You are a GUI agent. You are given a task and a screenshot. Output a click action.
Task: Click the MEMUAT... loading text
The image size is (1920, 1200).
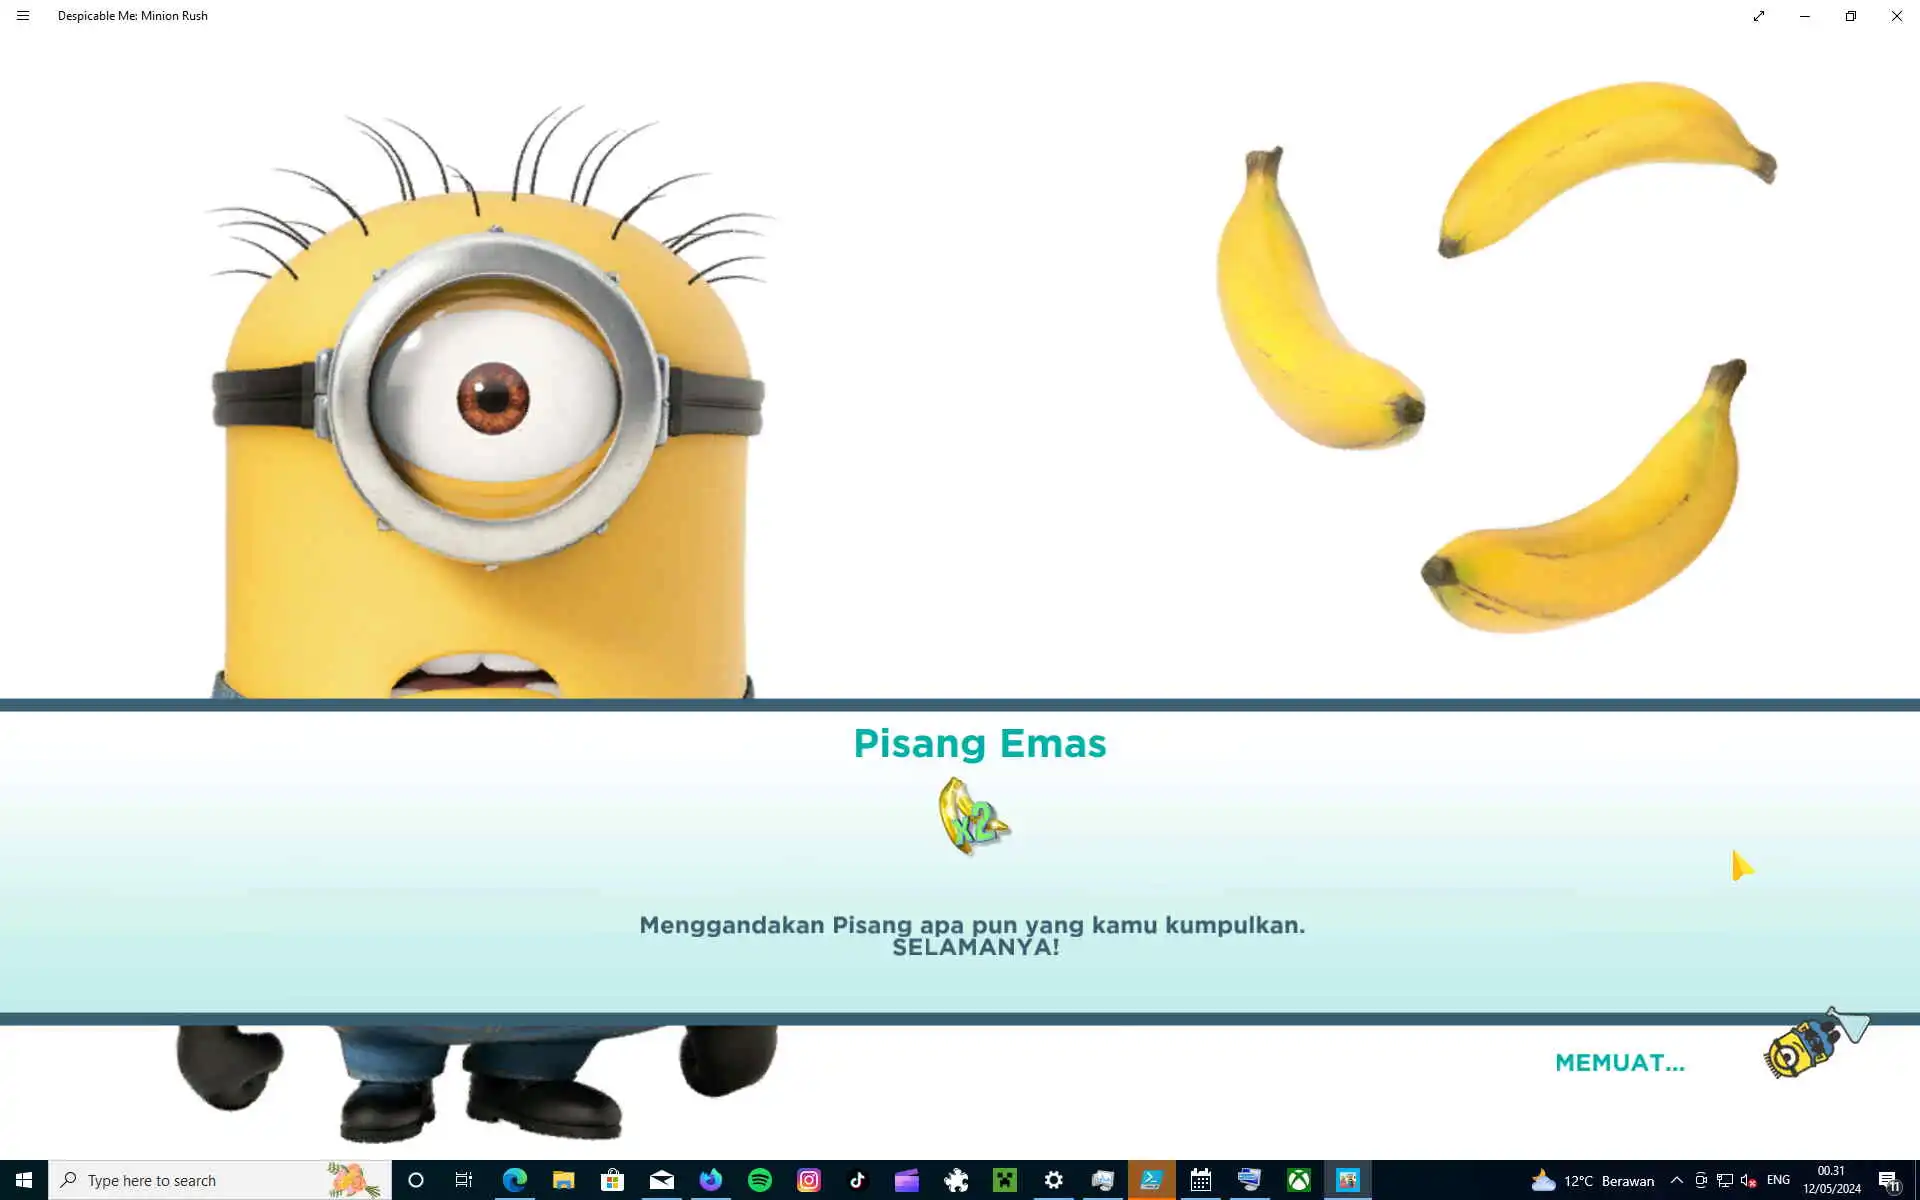1619,1063
